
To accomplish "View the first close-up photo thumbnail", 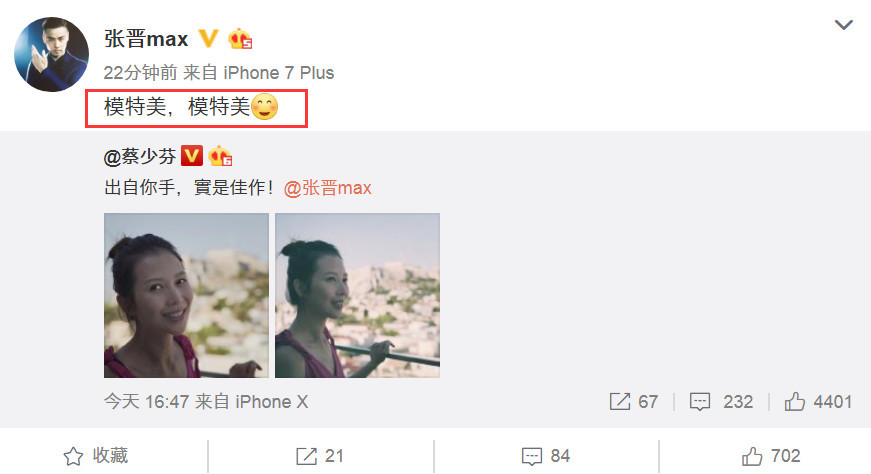I will (x=186, y=296).
